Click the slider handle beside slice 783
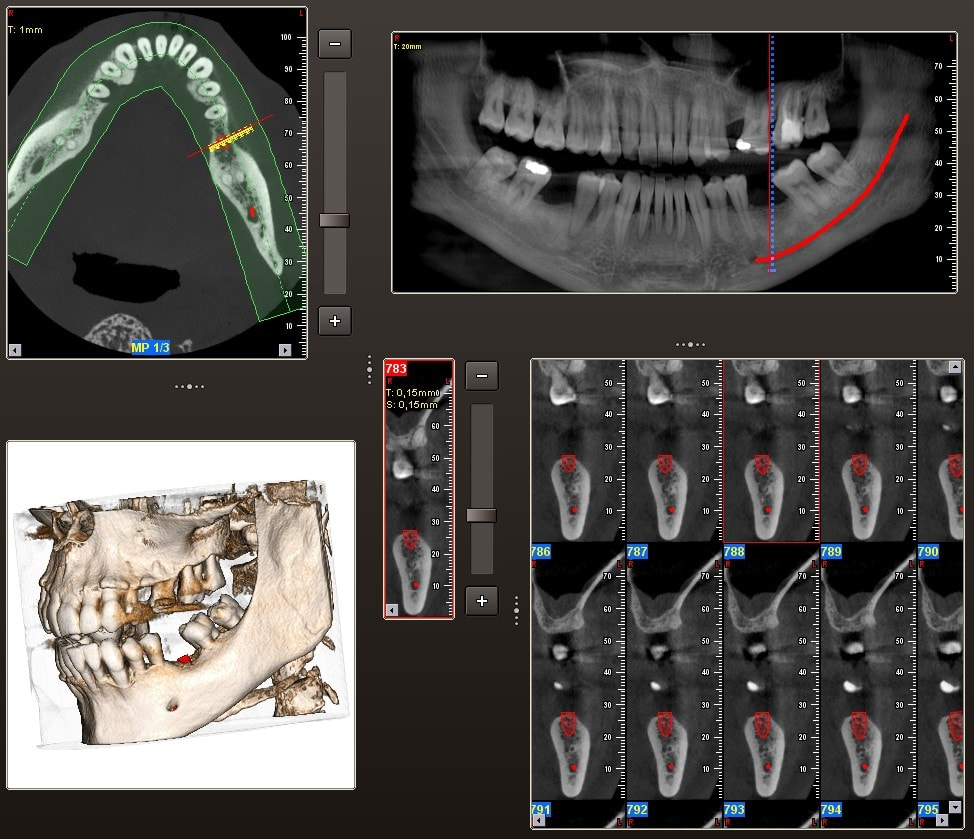 click(x=481, y=515)
